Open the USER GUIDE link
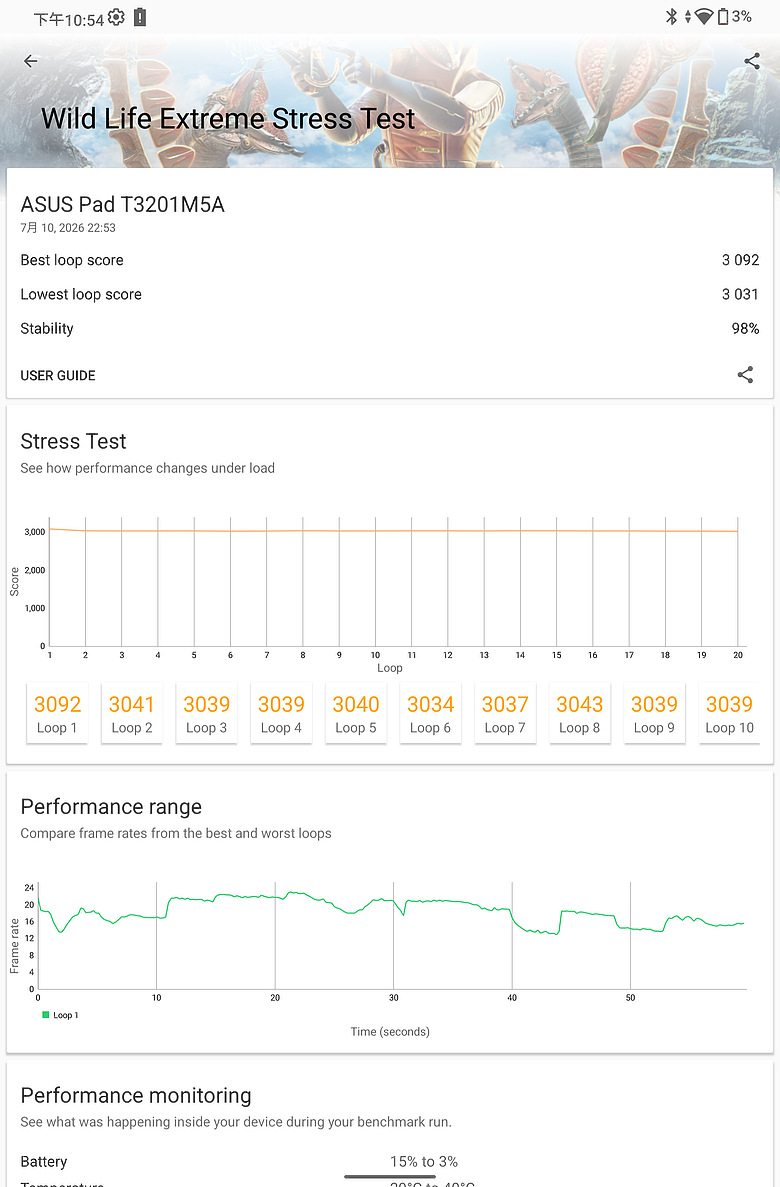The height and width of the screenshot is (1187, 780). coord(58,375)
